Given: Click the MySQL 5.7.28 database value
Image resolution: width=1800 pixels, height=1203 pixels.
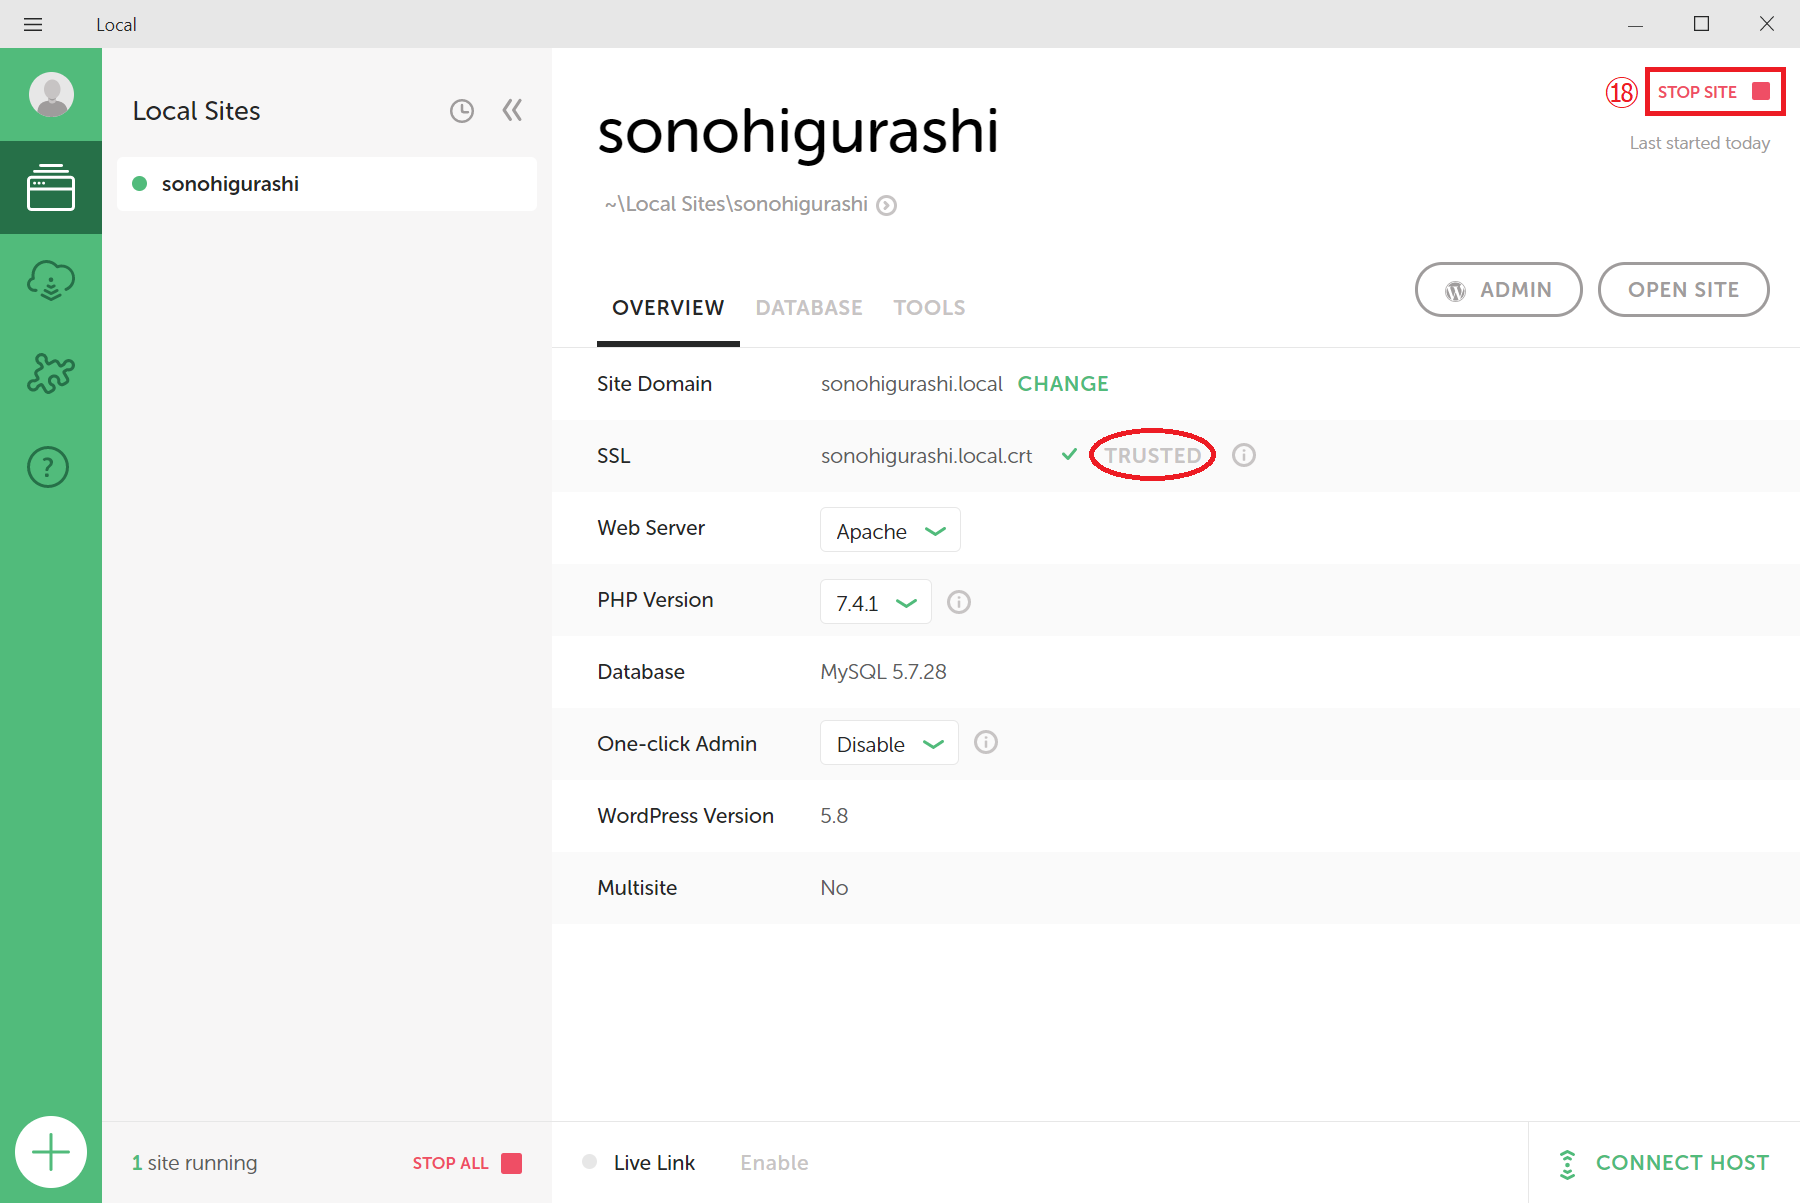Looking at the screenshot, I should coord(884,672).
